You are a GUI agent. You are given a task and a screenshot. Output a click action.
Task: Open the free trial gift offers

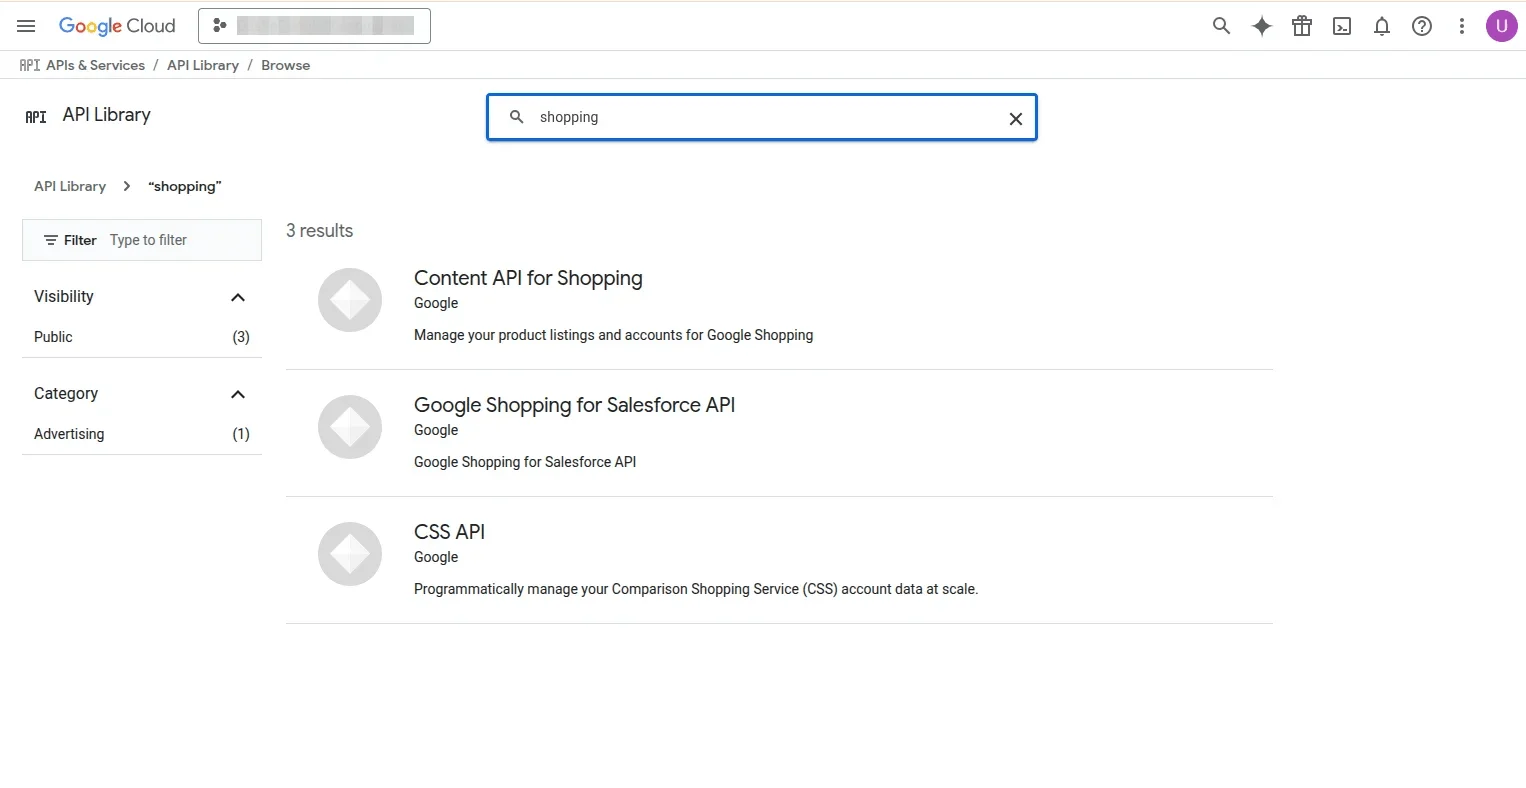click(1302, 26)
